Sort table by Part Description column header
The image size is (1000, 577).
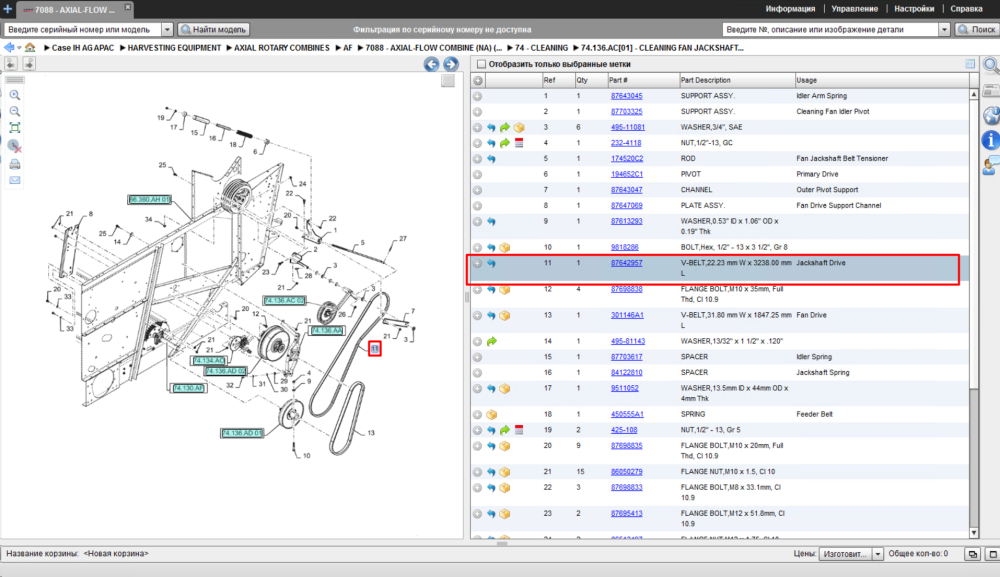[736, 80]
